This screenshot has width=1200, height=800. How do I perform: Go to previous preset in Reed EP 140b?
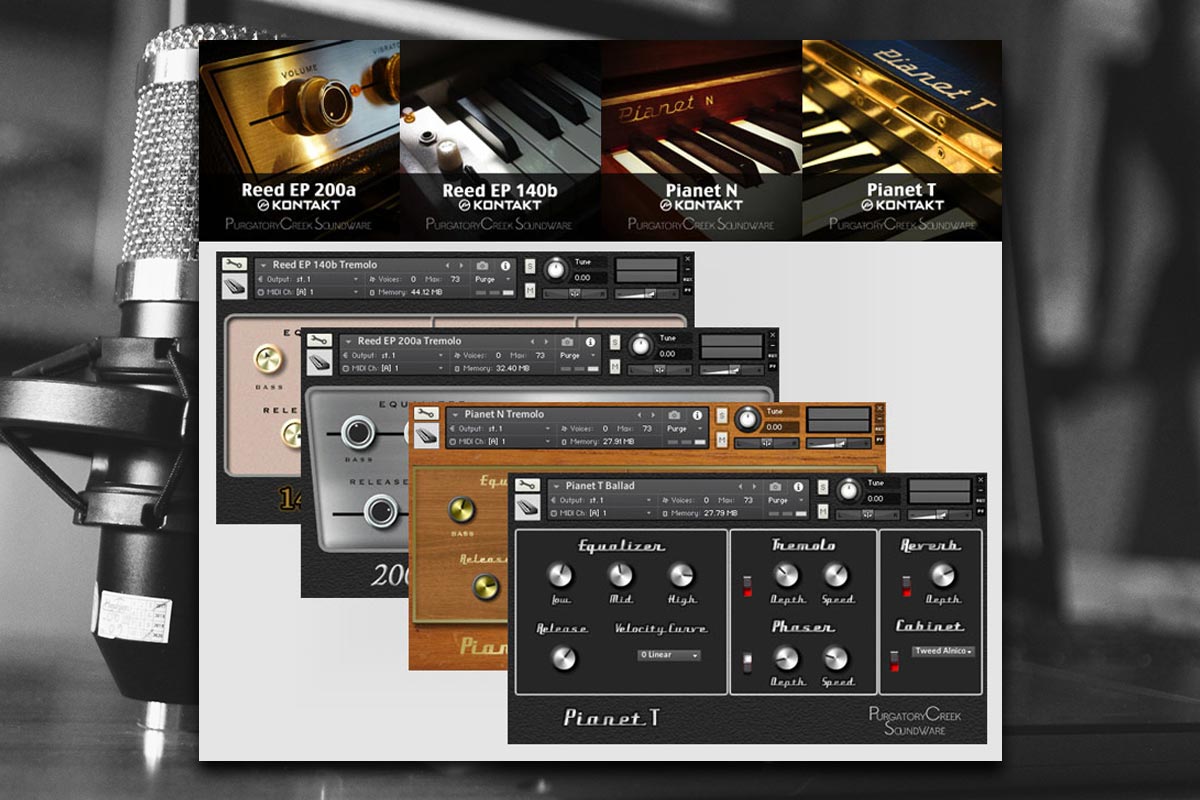pos(447,265)
